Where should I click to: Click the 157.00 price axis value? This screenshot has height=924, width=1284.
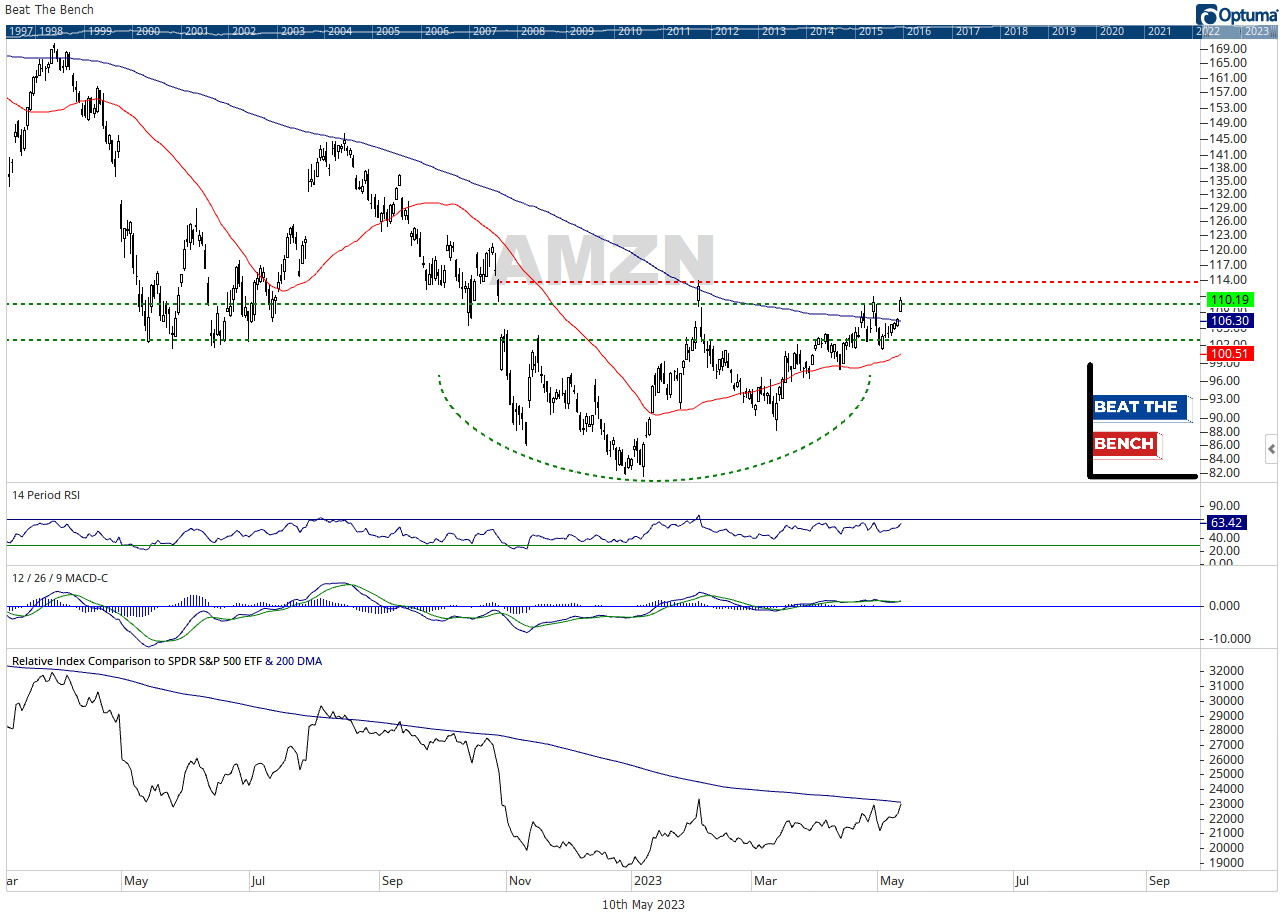[1227, 92]
